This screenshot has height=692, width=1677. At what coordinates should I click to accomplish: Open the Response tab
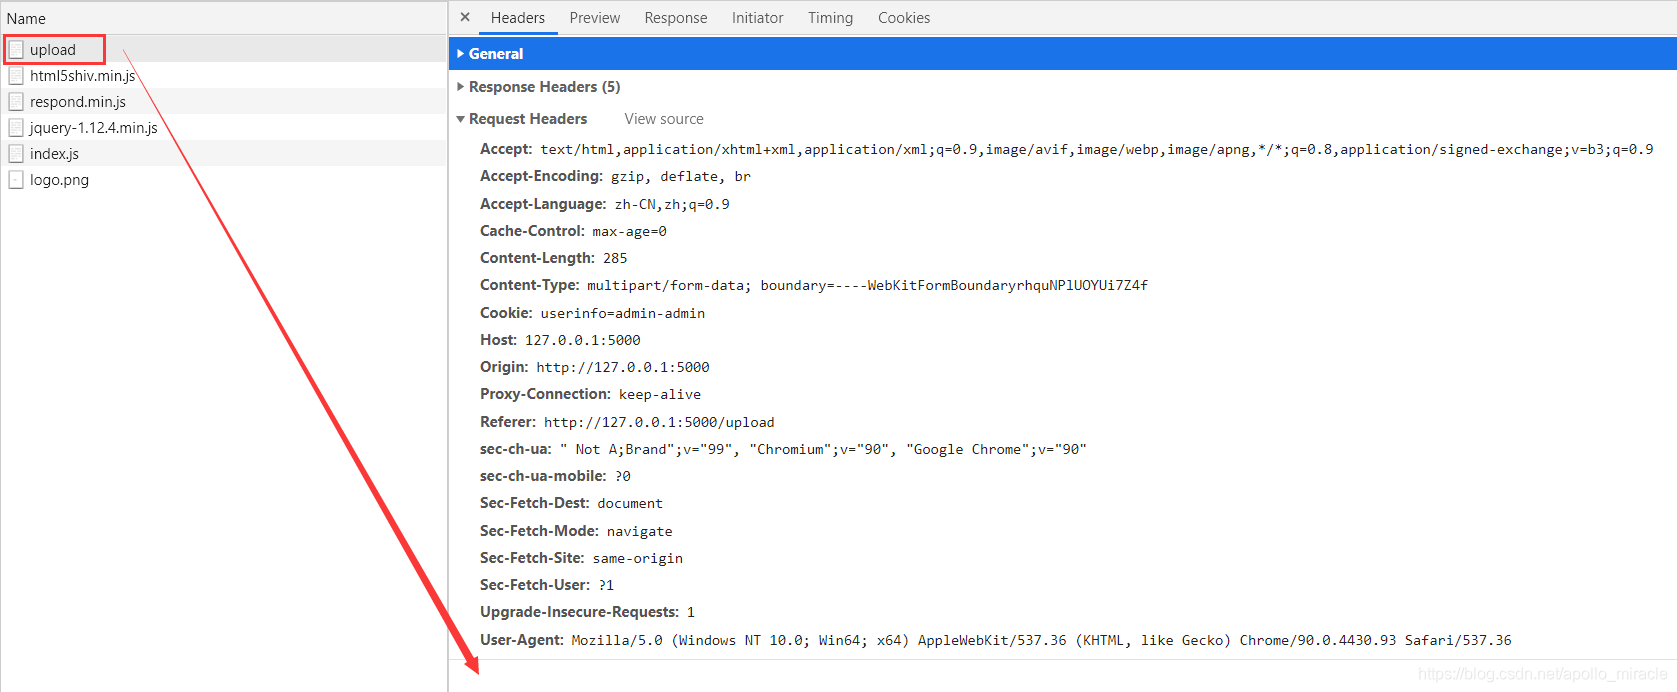[676, 18]
